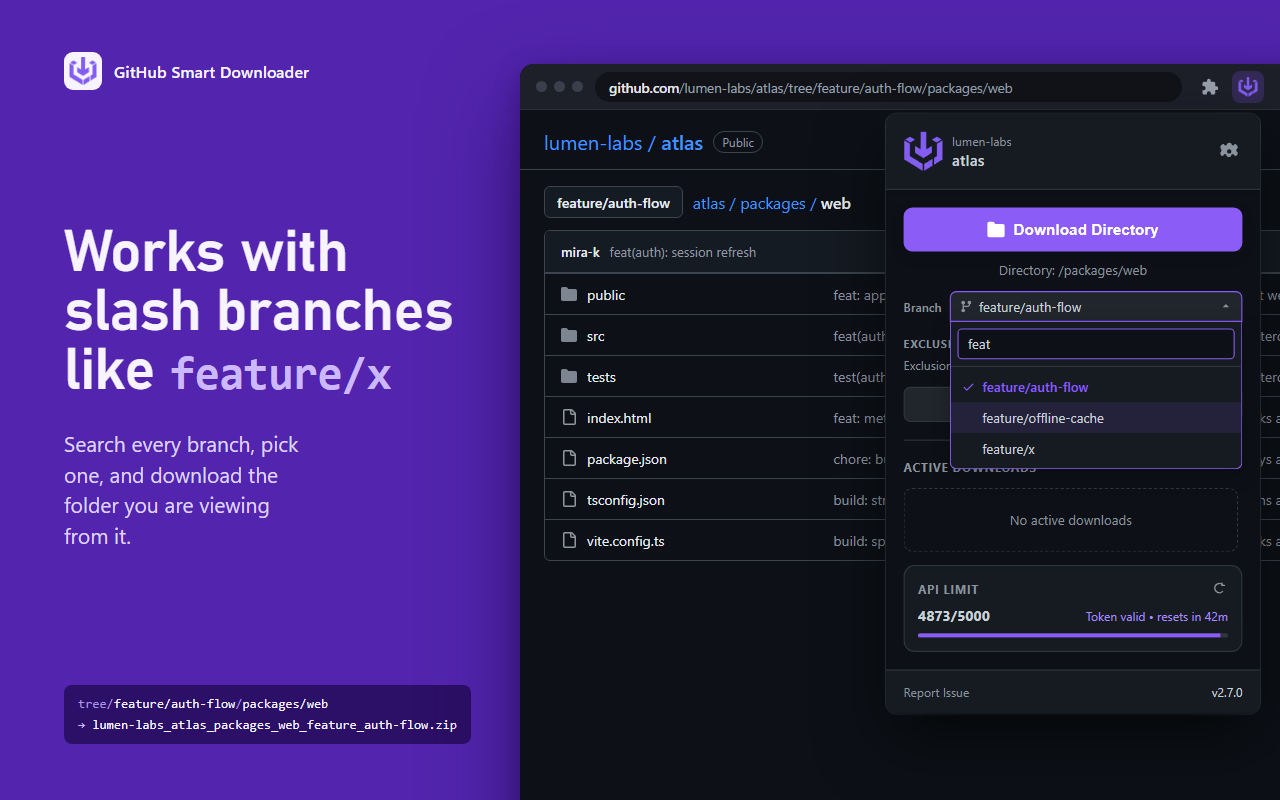Open the lumen-labs owner link

[x=593, y=143]
